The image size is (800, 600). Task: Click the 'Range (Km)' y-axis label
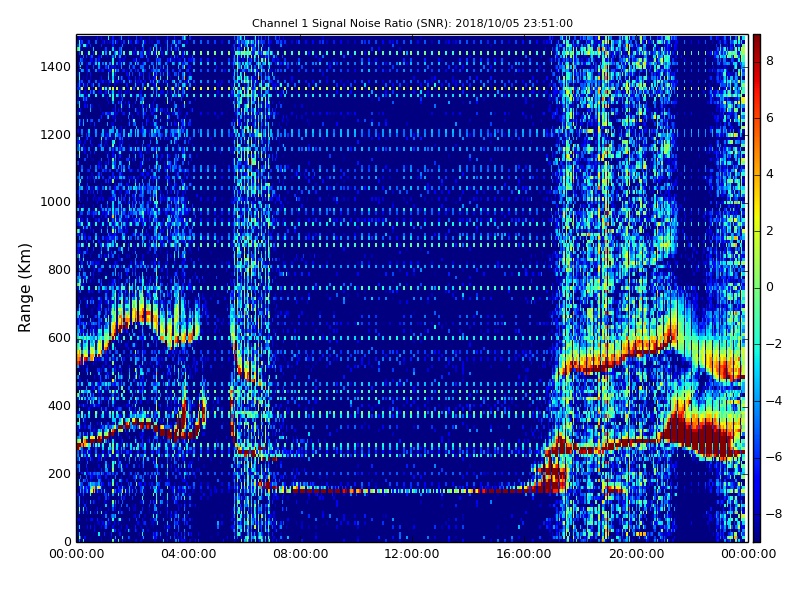[x=24, y=288]
